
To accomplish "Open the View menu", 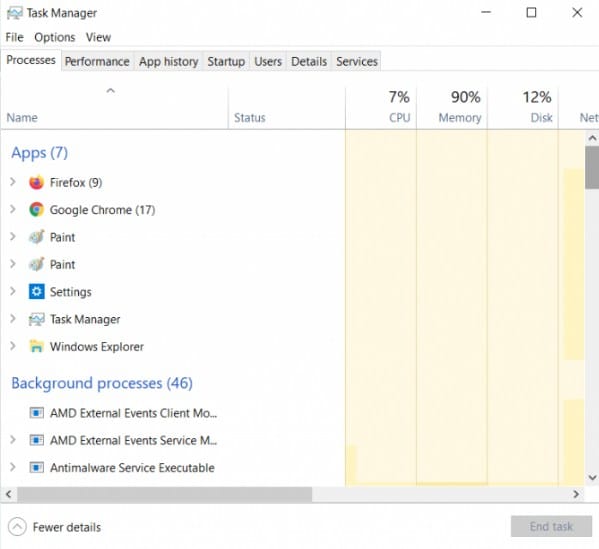I will coord(98,37).
